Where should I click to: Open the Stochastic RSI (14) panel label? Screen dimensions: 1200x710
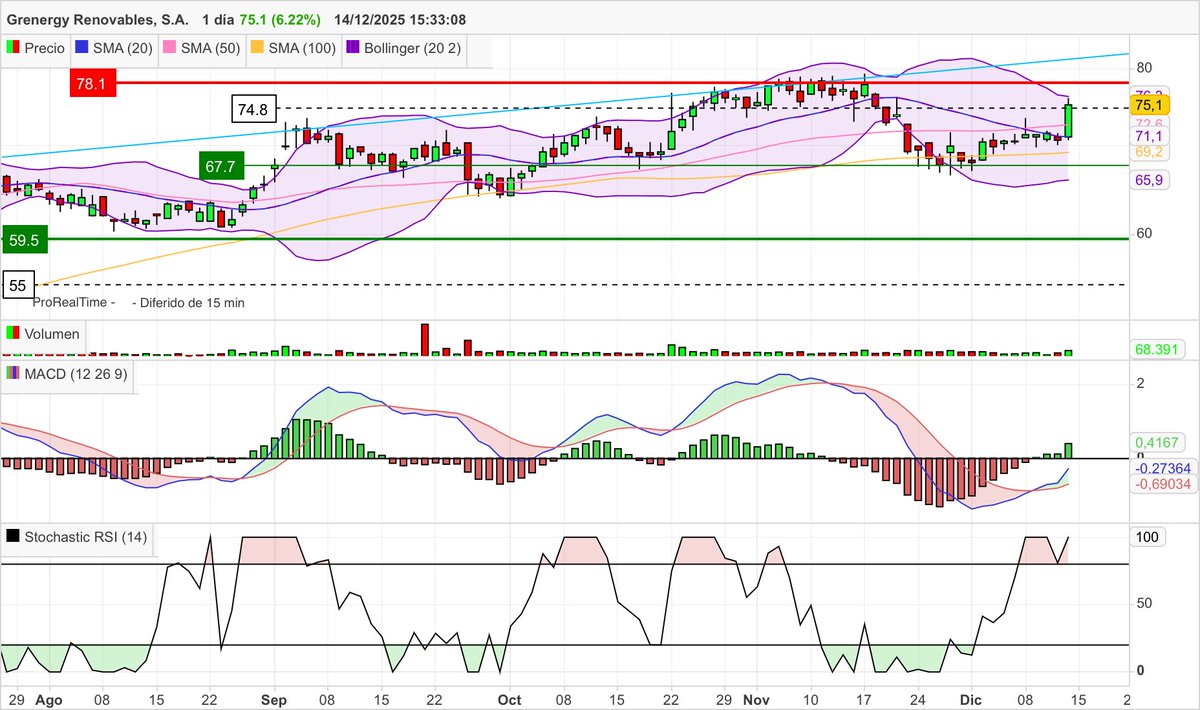coord(86,537)
